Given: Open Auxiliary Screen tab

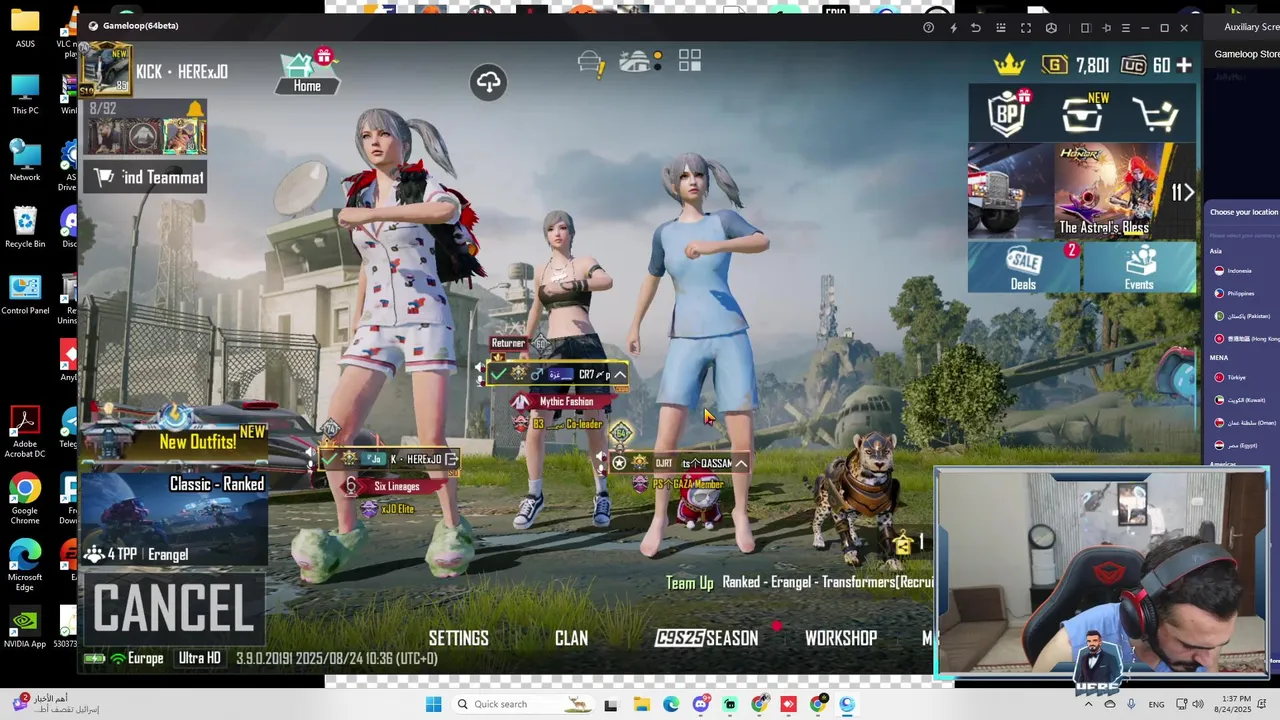Looking at the screenshot, I should click(1251, 27).
